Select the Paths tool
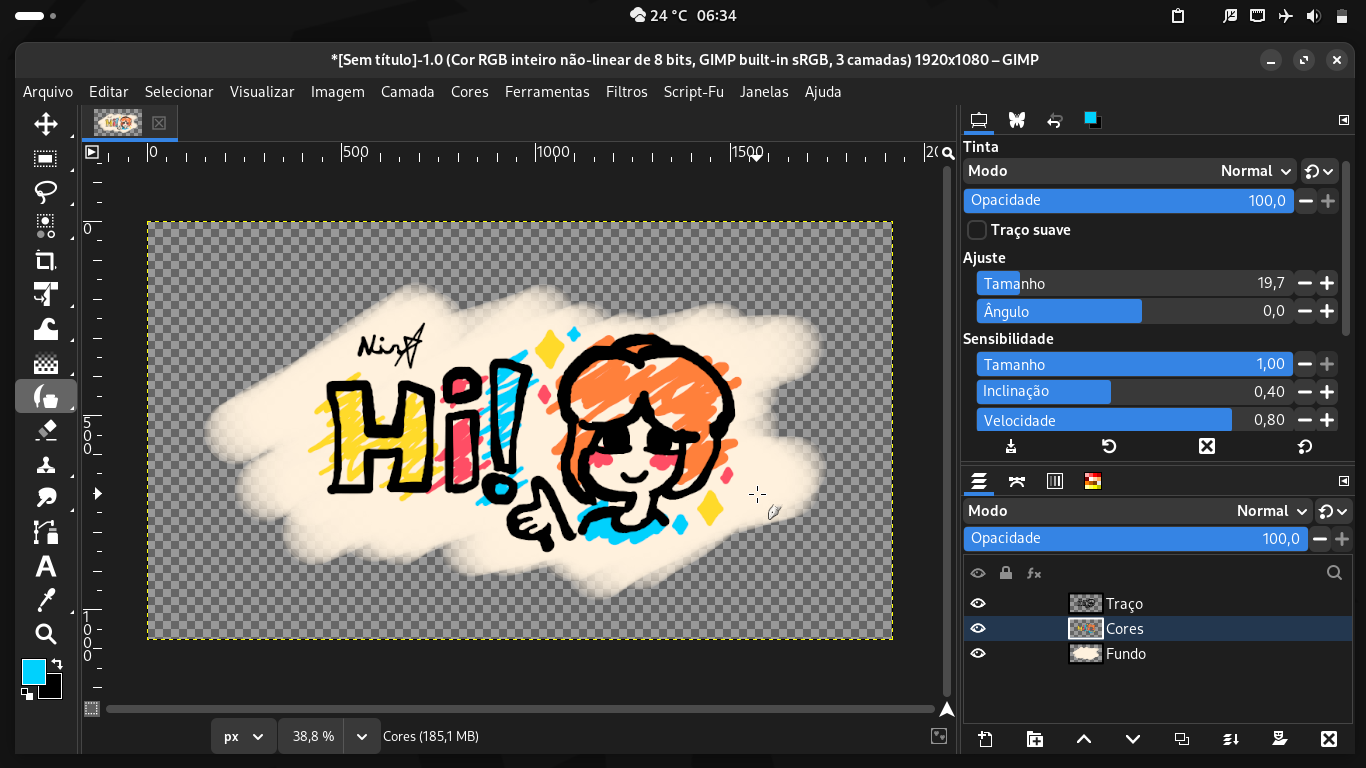Viewport: 1366px width, 768px height. (x=45, y=532)
